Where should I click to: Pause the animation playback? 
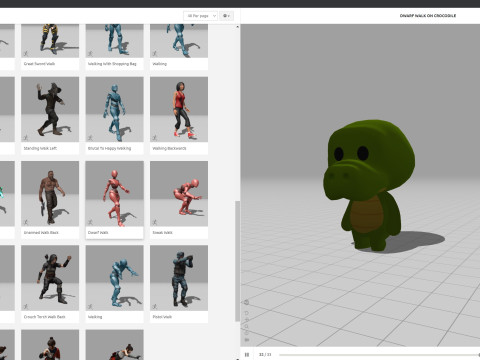[x=247, y=355]
